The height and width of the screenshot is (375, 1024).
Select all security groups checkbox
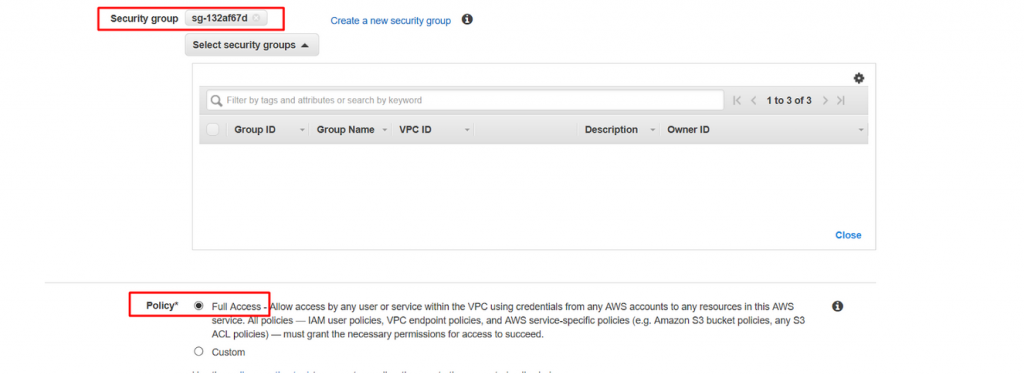[212, 129]
